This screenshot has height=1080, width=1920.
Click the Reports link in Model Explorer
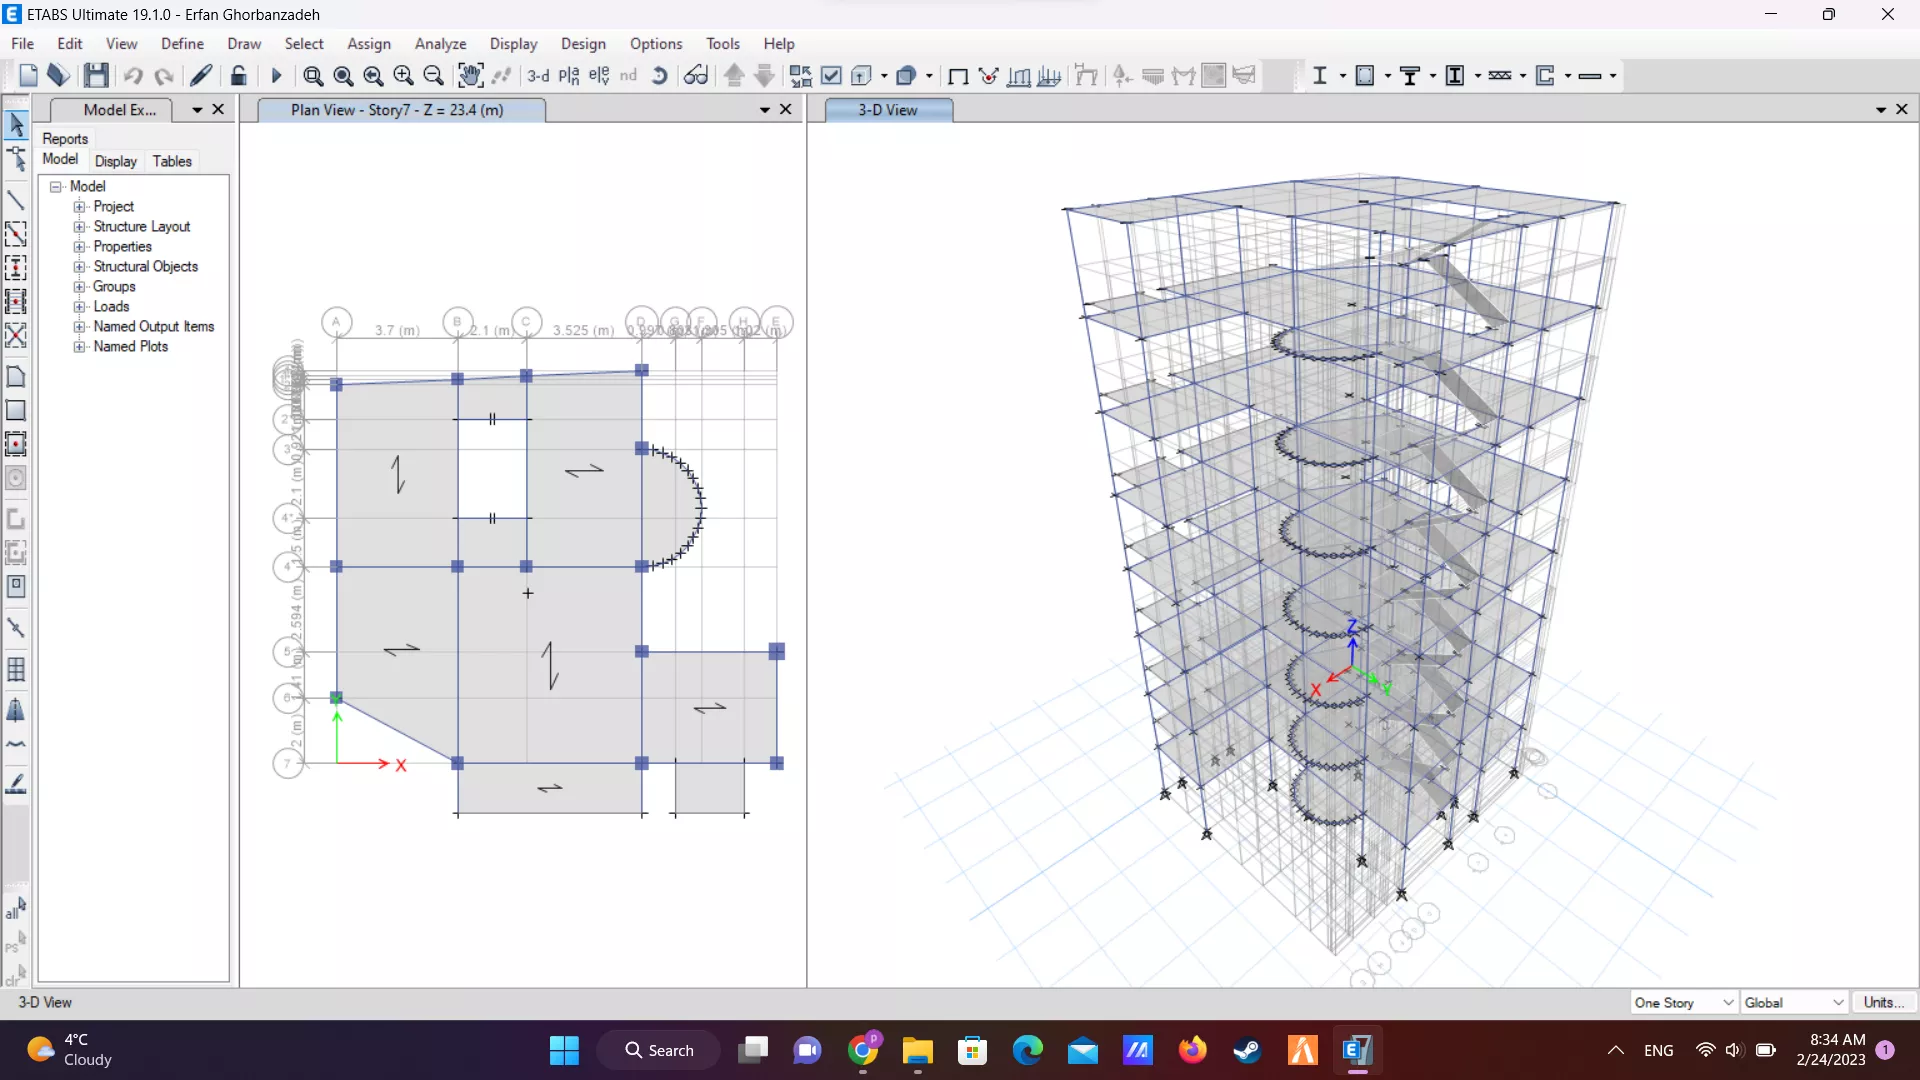point(65,139)
